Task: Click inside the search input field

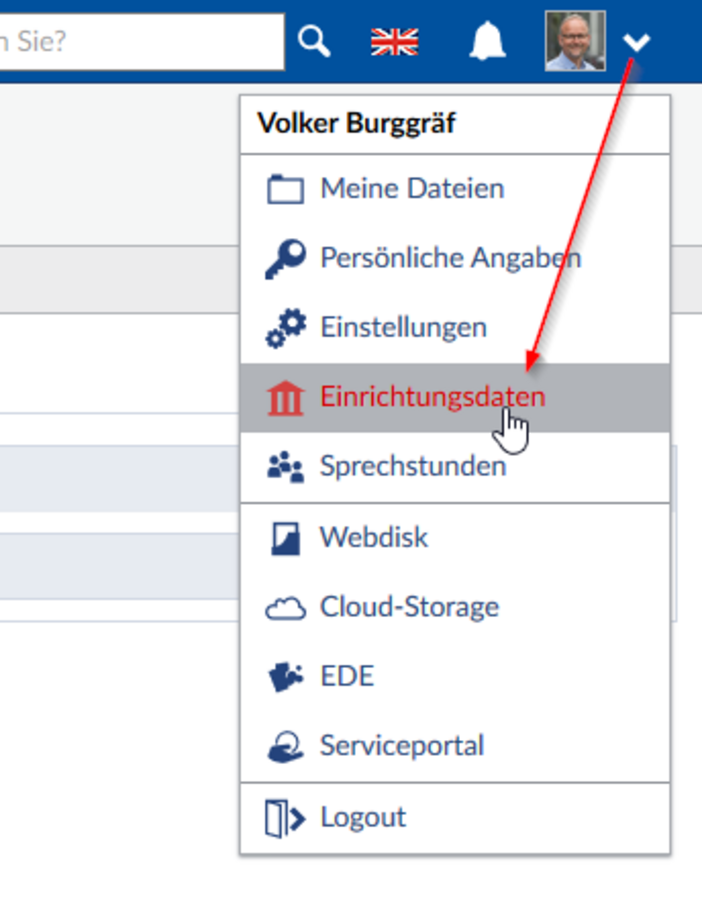Action: tap(141, 42)
